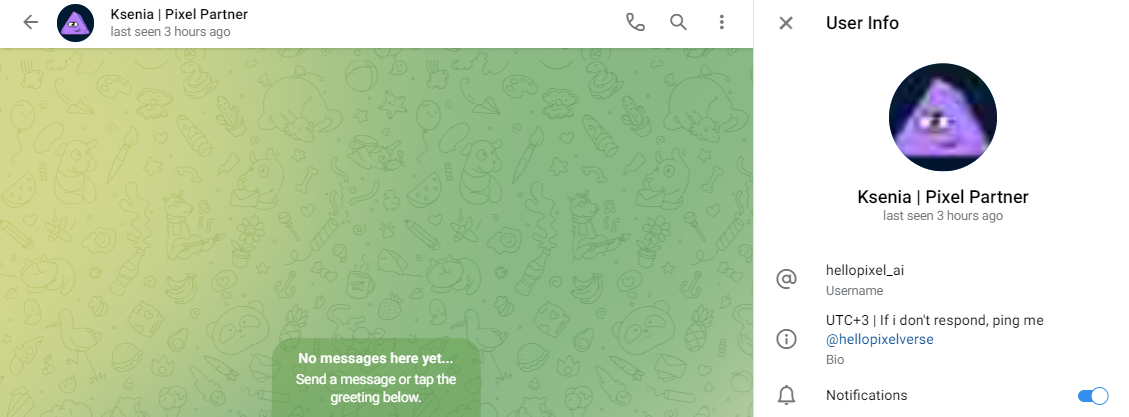Image resolution: width=1129 pixels, height=417 pixels.
Task: Click the User Info panel title
Action: pyautogui.click(x=862, y=23)
